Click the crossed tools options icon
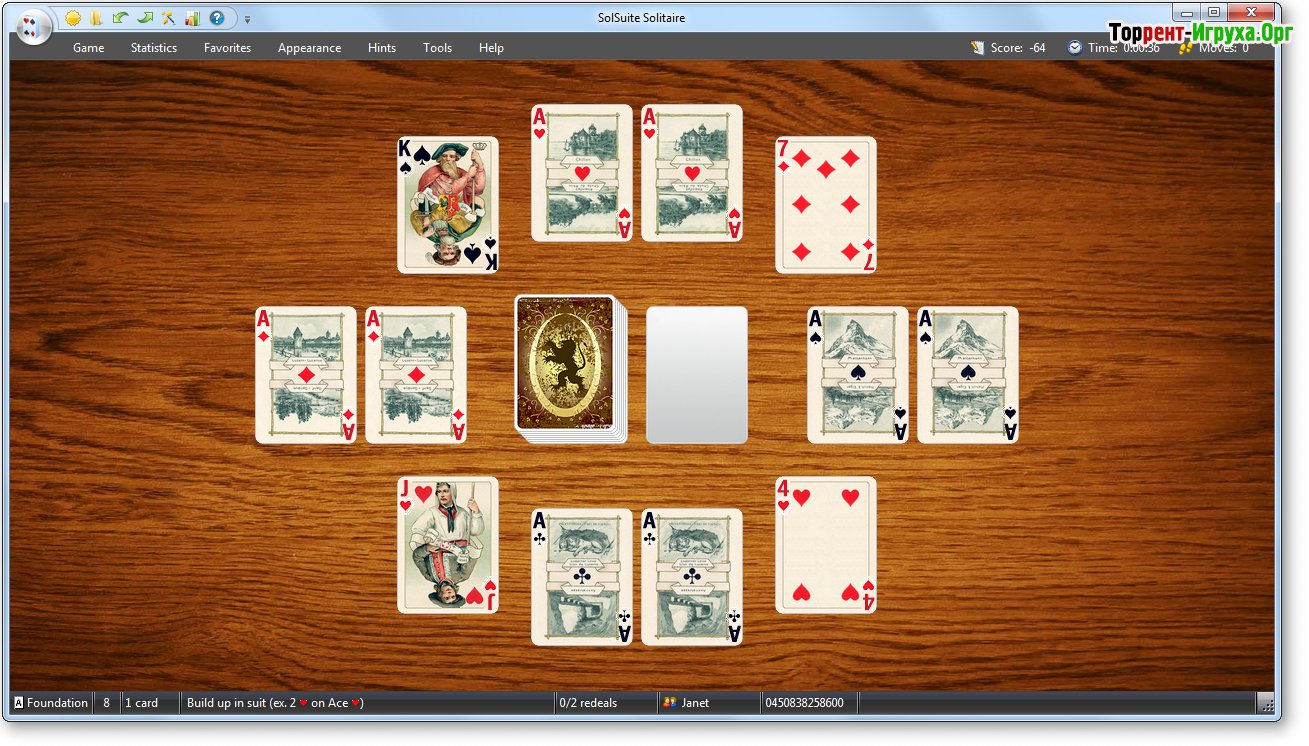Viewport: 1309px width, 746px height. point(168,18)
